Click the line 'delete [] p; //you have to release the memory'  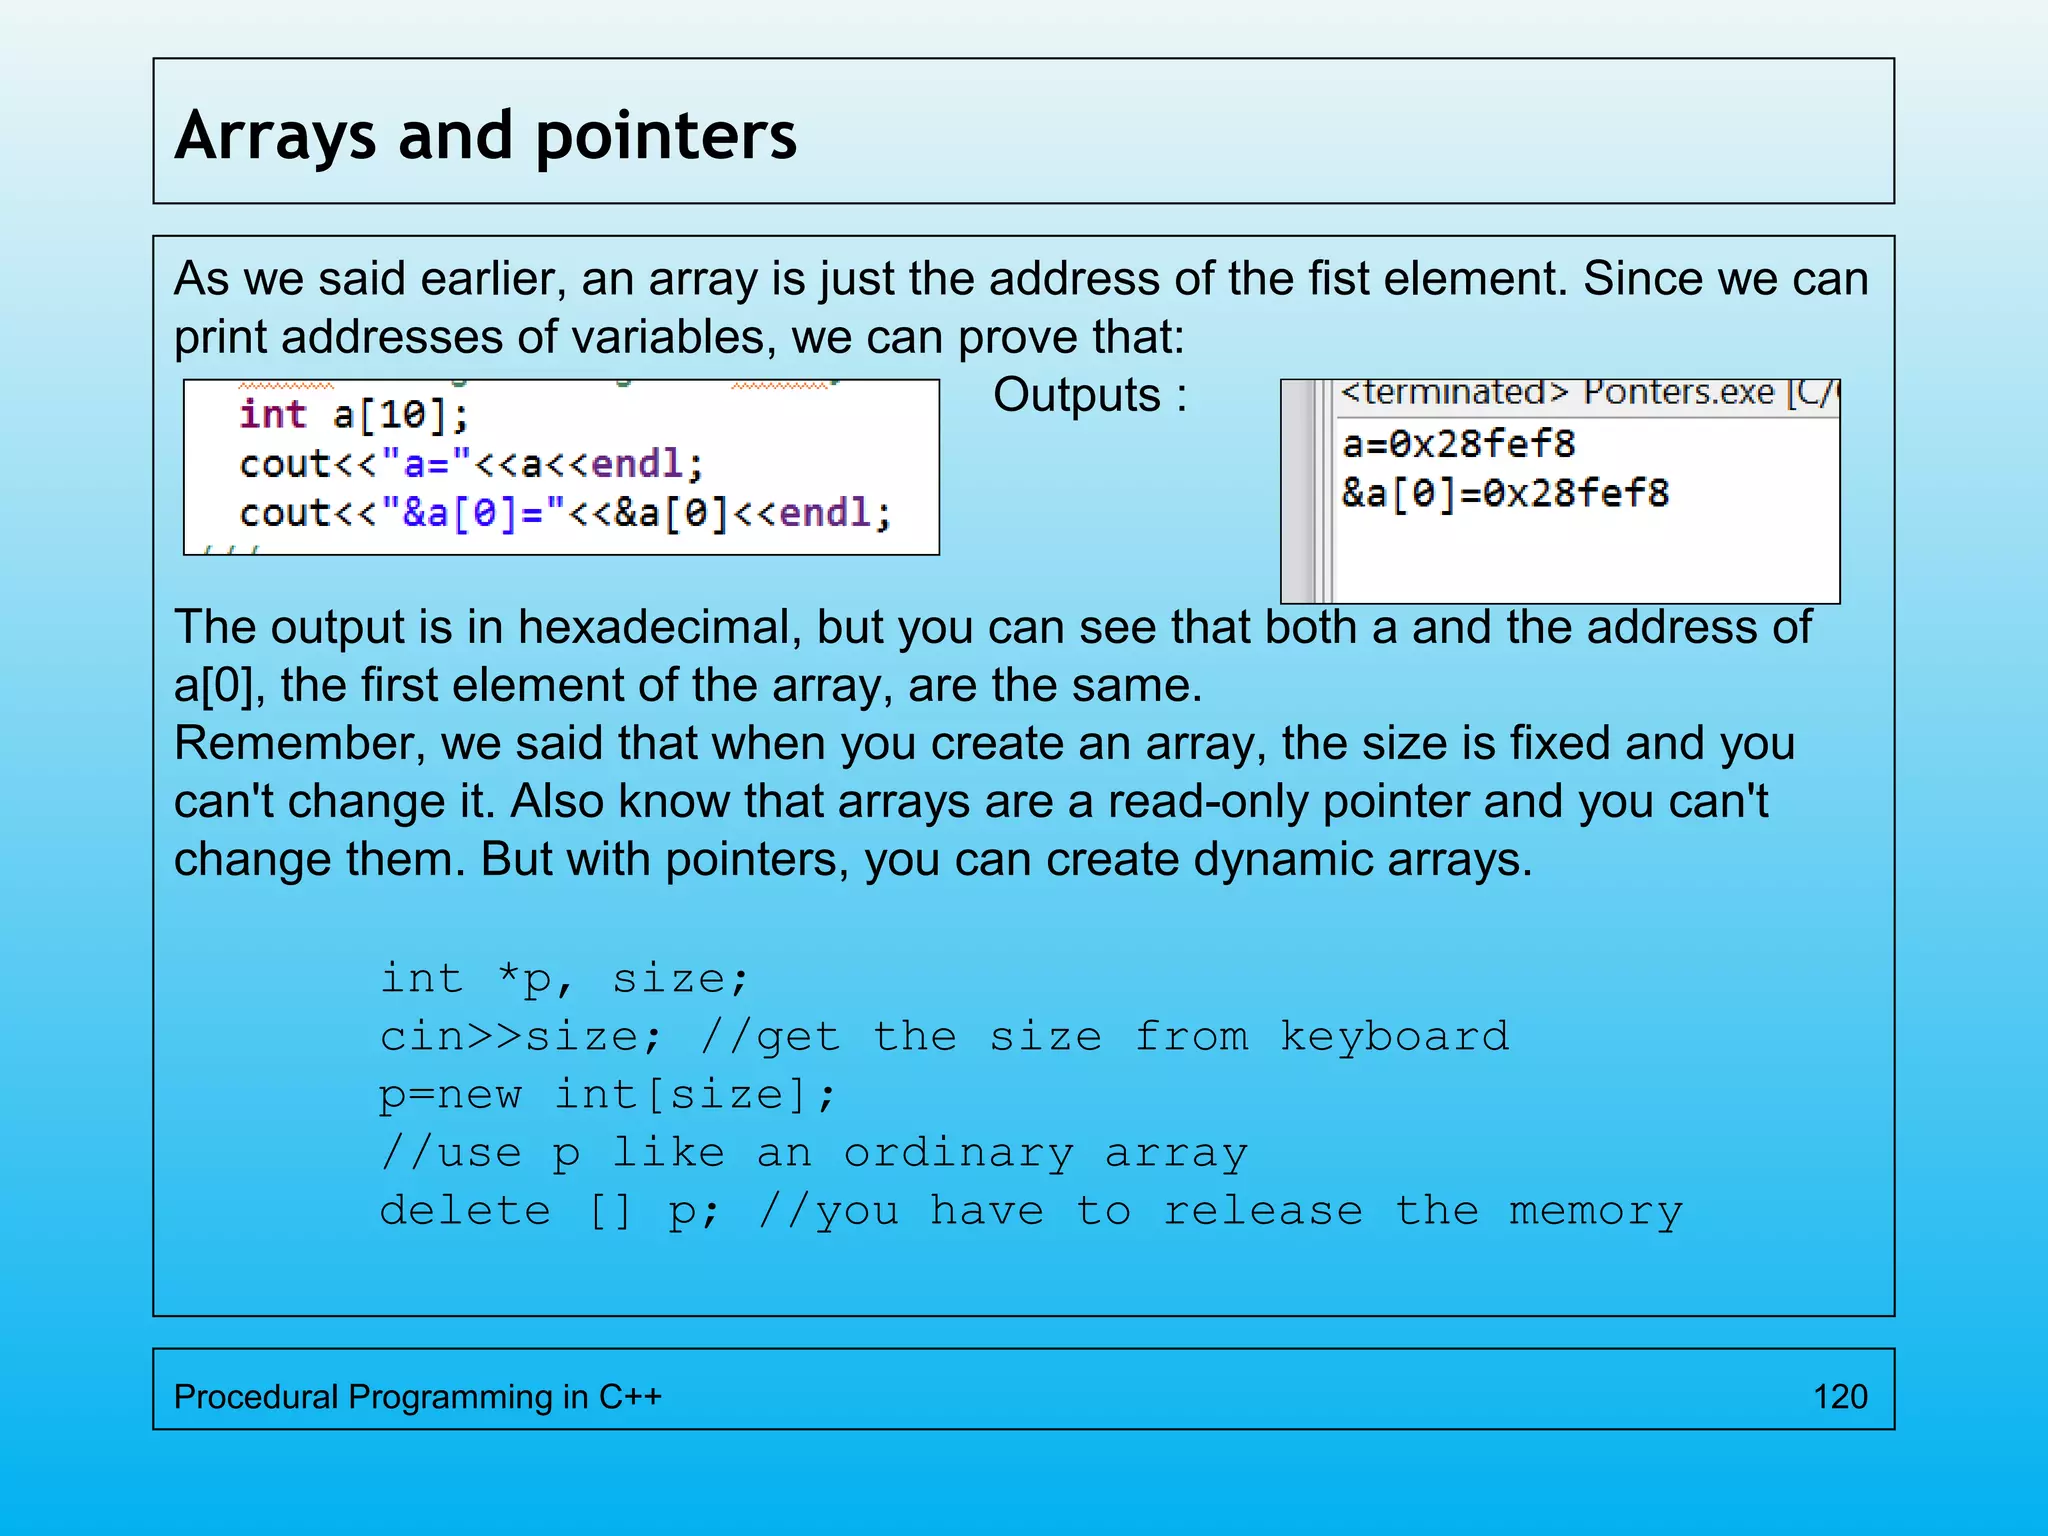click(1031, 1211)
